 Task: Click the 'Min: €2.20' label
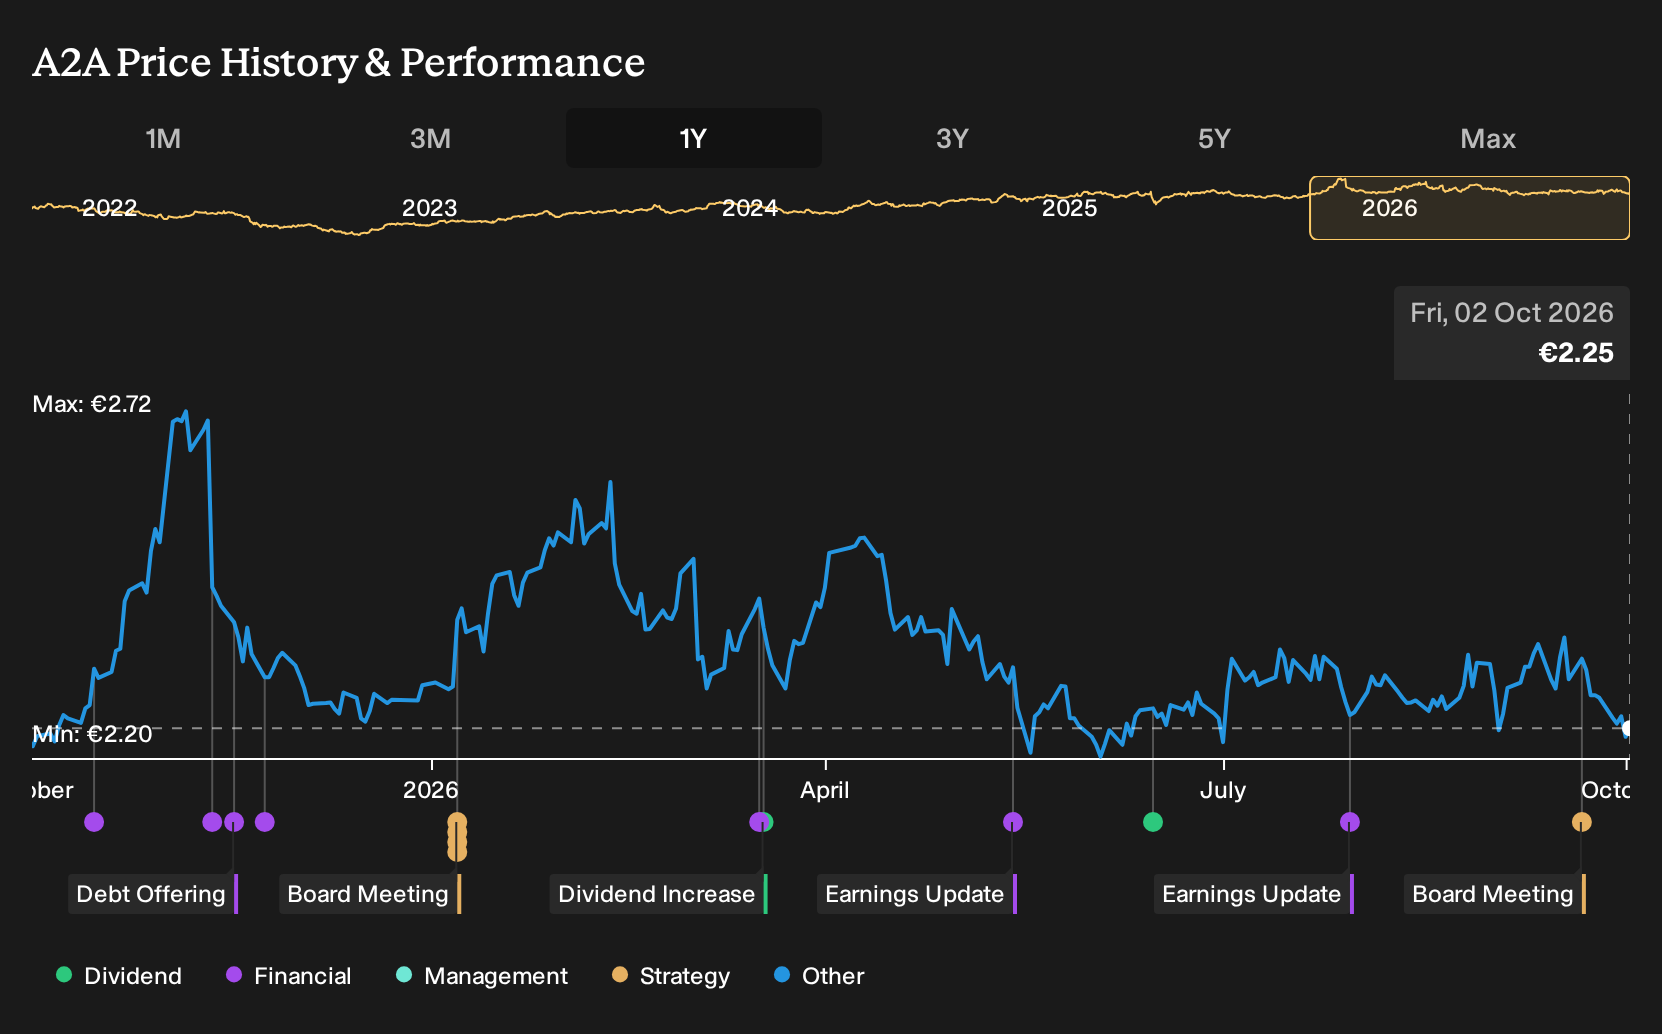[92, 734]
